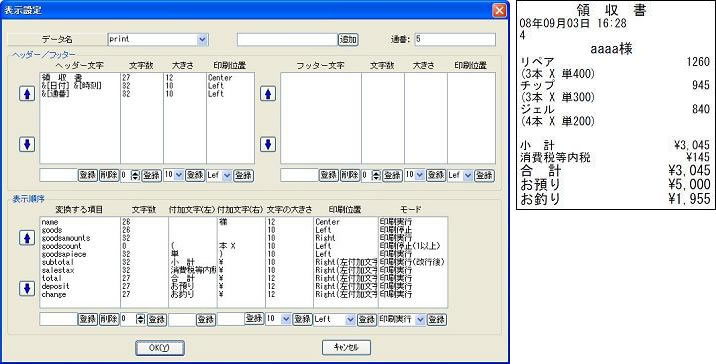This screenshot has width=716, height=364.
Task: Click the 追加 button beside data name field
Action: coord(348,40)
